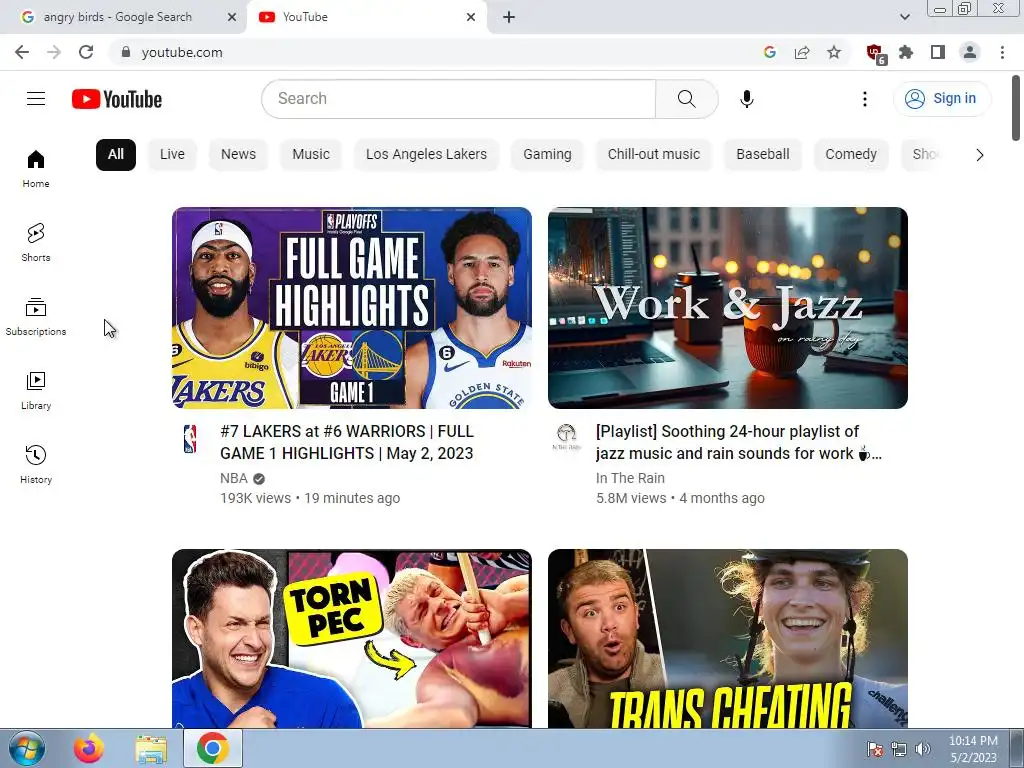Launch Firefox from the taskbar
Screen dimensions: 1024x768
click(x=88, y=748)
